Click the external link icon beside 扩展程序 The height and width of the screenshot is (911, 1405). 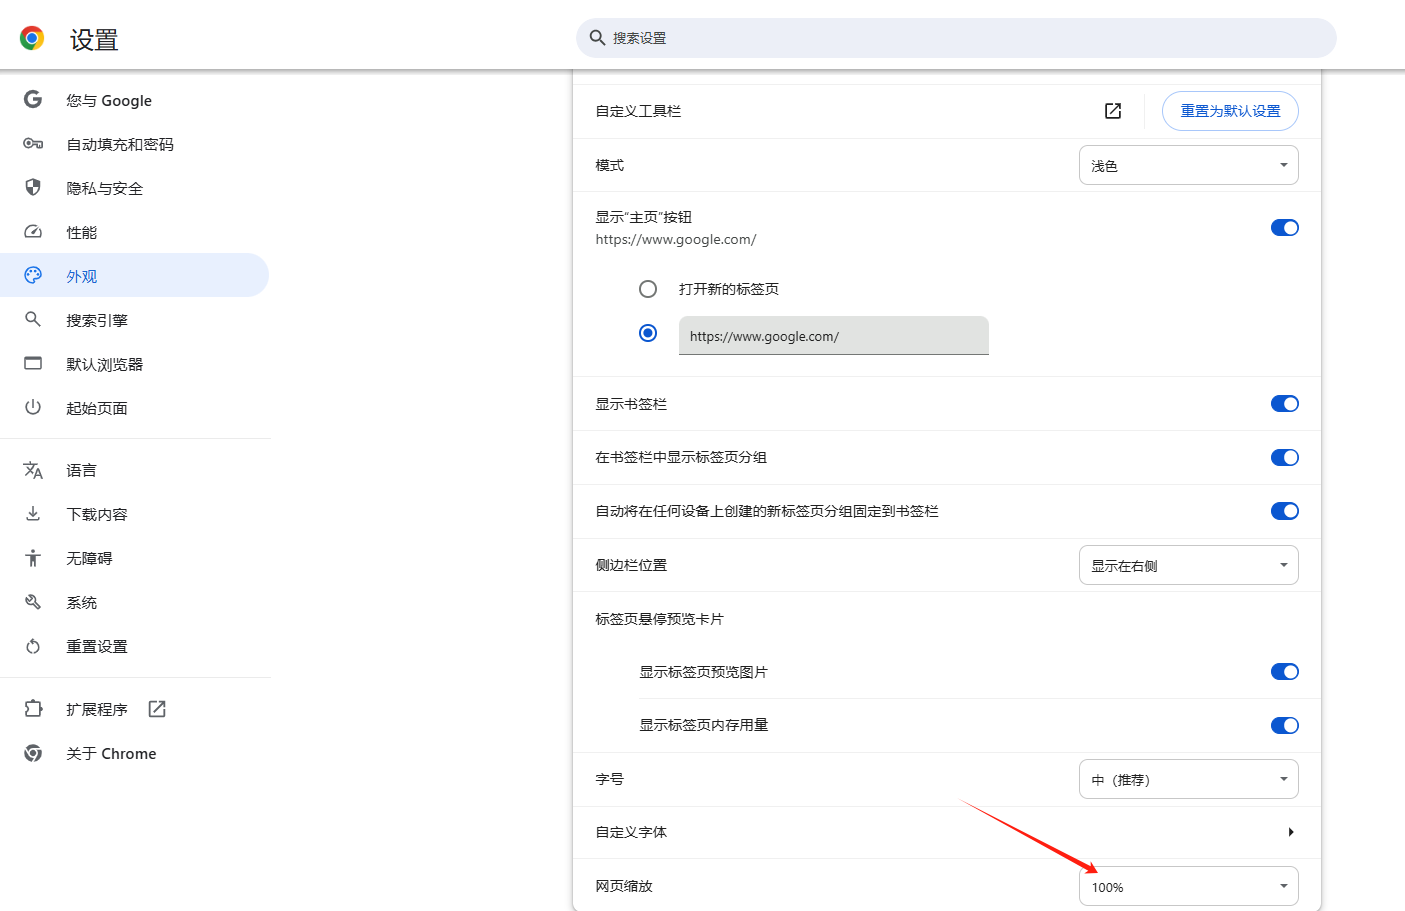(x=157, y=709)
